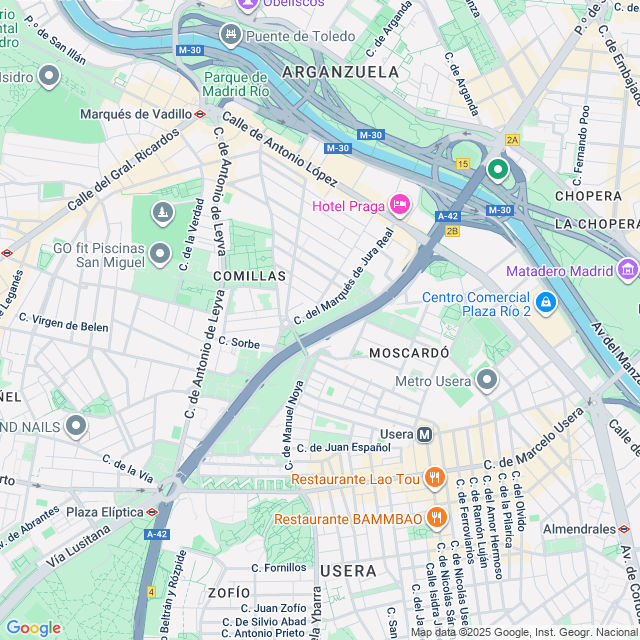Open the Restaurante BAMMBAO restaurant pin
640x640 pixels.
coord(437,518)
